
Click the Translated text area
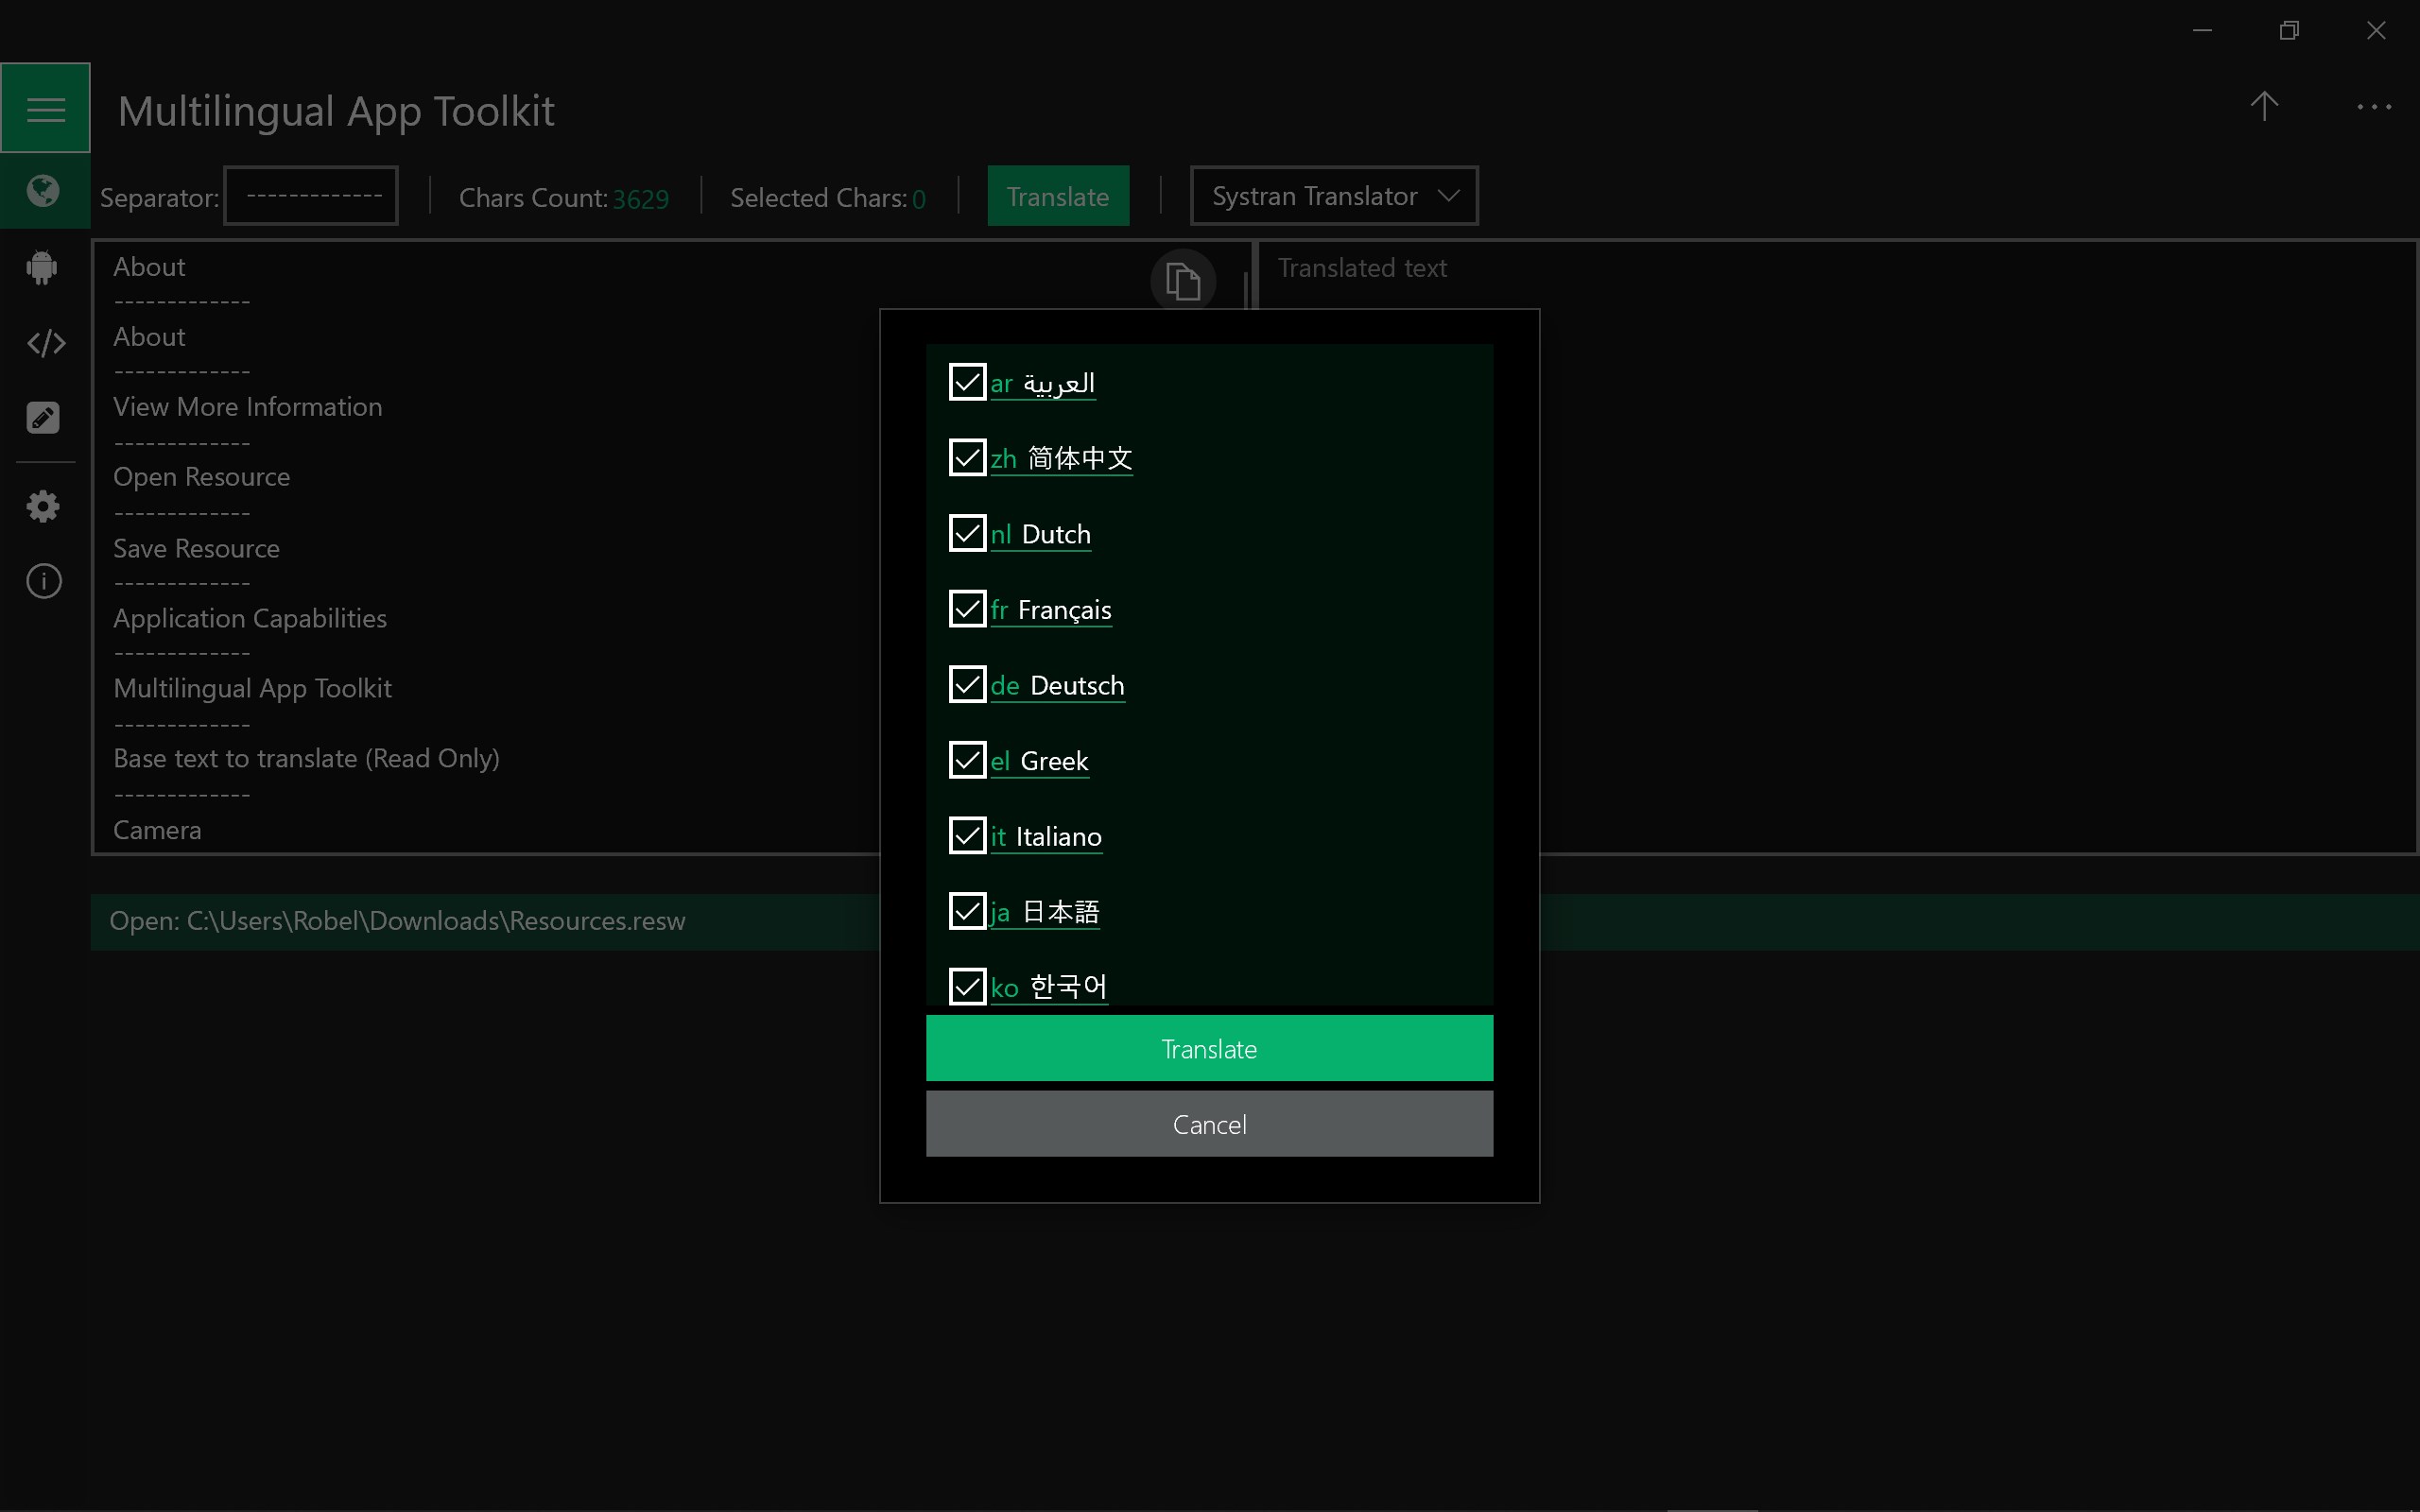1837,547
